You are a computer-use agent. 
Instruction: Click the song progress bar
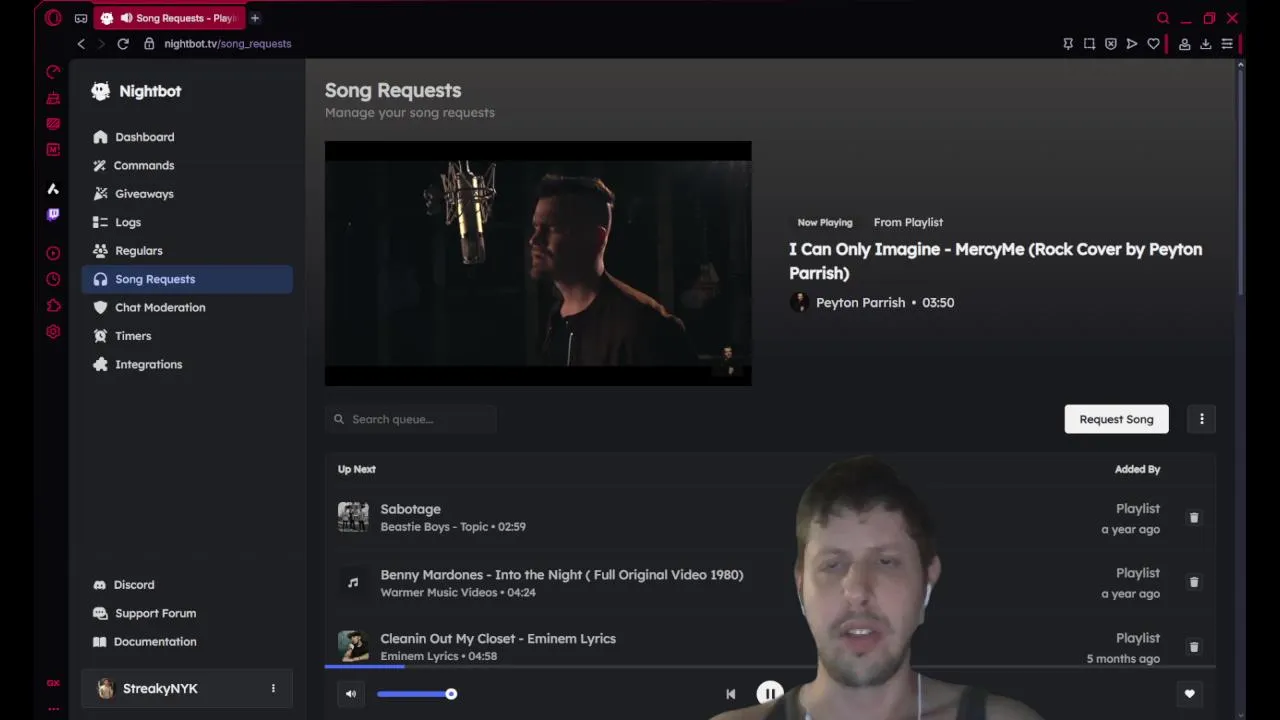(770, 666)
